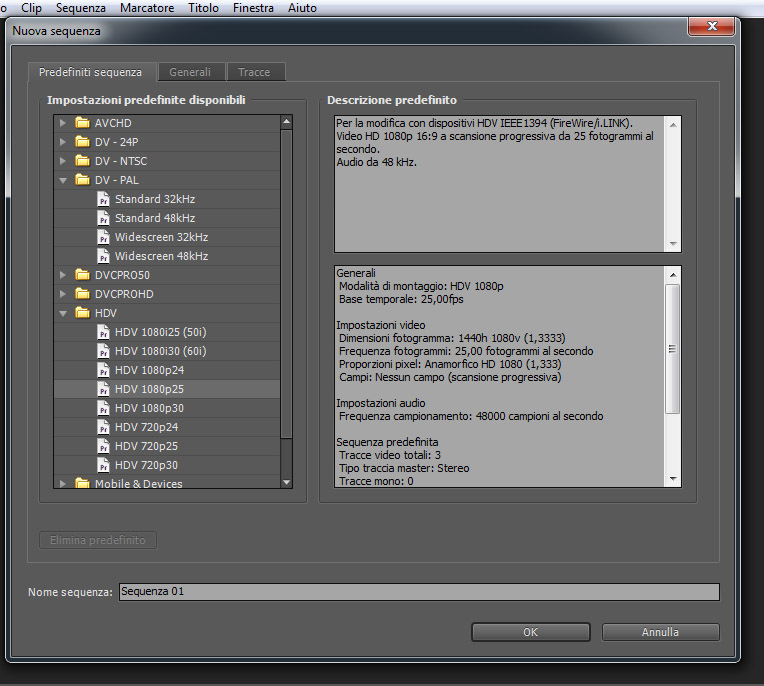Collapse the DV - PAL folder
This screenshot has width=764, height=686.
[62, 180]
